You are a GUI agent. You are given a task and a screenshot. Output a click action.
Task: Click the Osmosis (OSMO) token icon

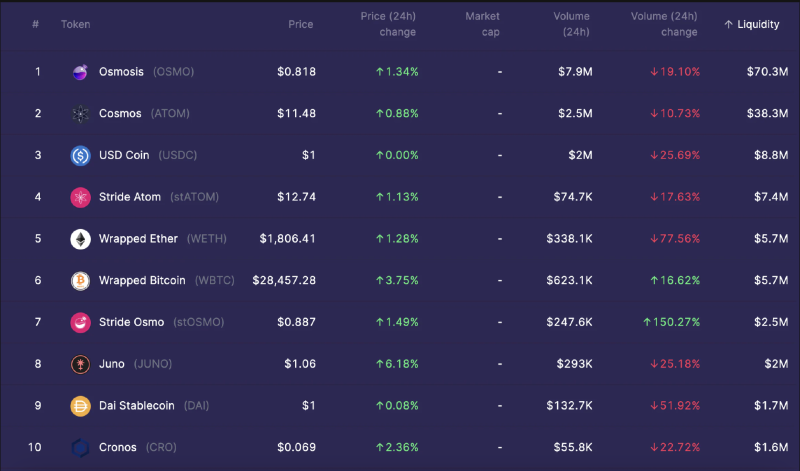(80, 72)
